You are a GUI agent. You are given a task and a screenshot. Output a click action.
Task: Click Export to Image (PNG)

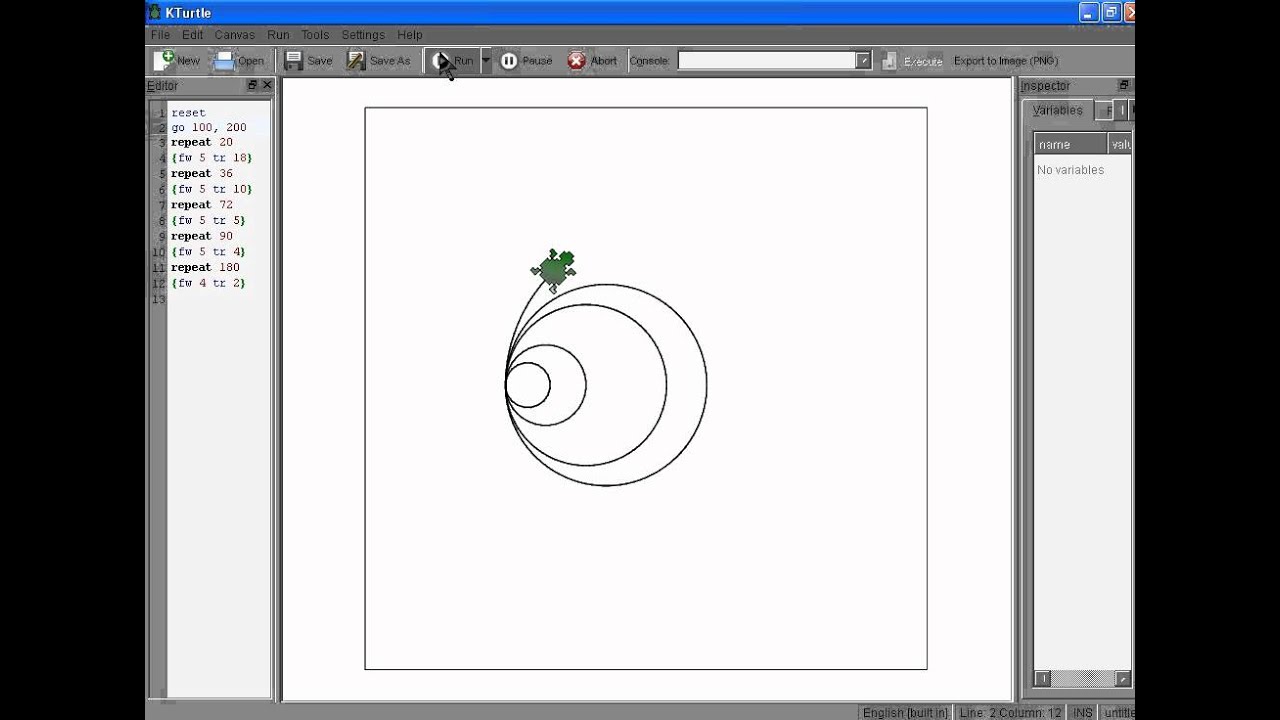1005,61
